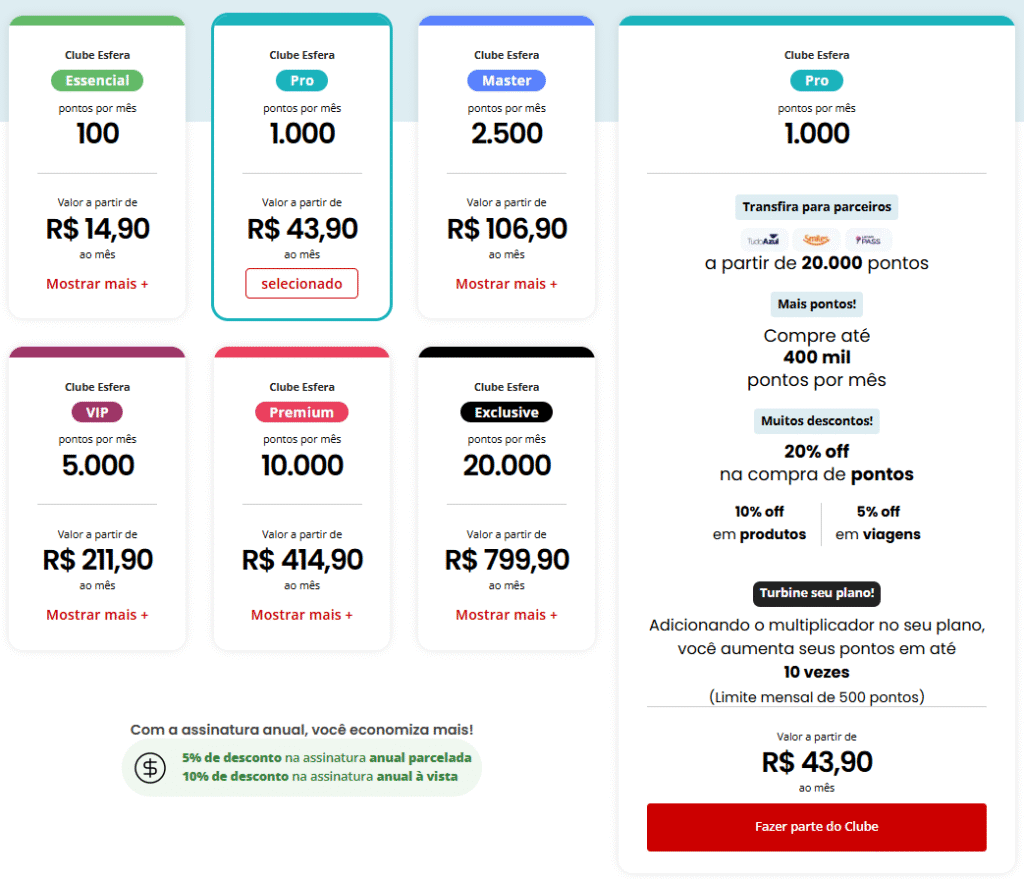Viewport: 1024px width, 879px height.
Task: Click the dollar sign discount icon
Action: 150,768
